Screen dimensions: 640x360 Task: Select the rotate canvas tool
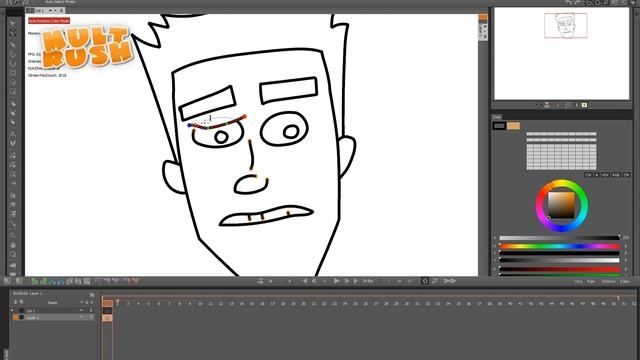coord(13,254)
